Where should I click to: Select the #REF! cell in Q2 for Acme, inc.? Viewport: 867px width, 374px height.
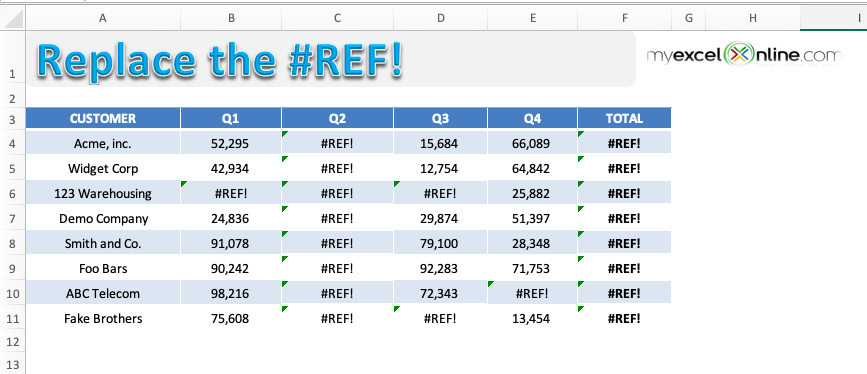point(337,143)
